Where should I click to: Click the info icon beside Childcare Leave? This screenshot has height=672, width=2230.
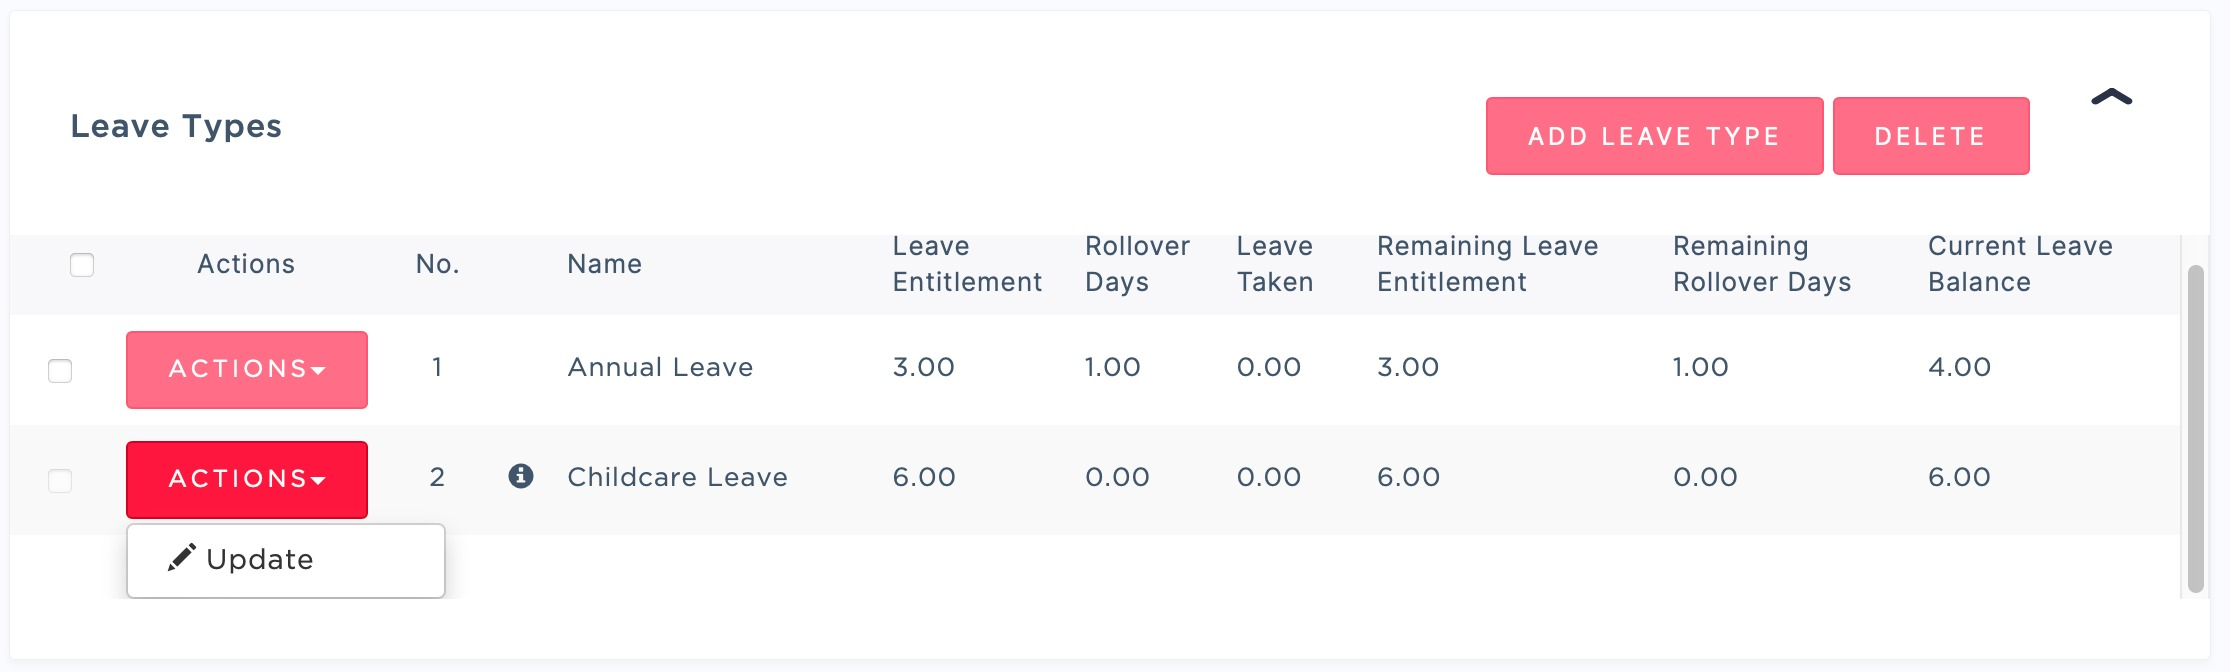[520, 476]
